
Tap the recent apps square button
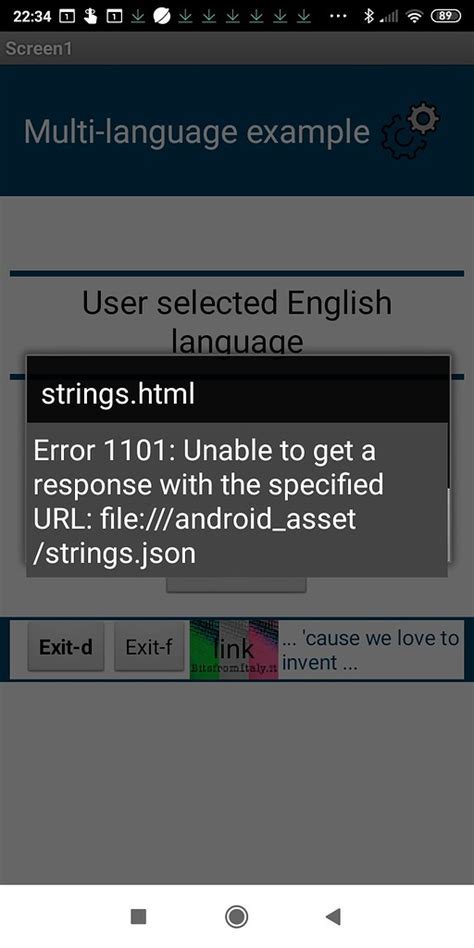[138, 917]
